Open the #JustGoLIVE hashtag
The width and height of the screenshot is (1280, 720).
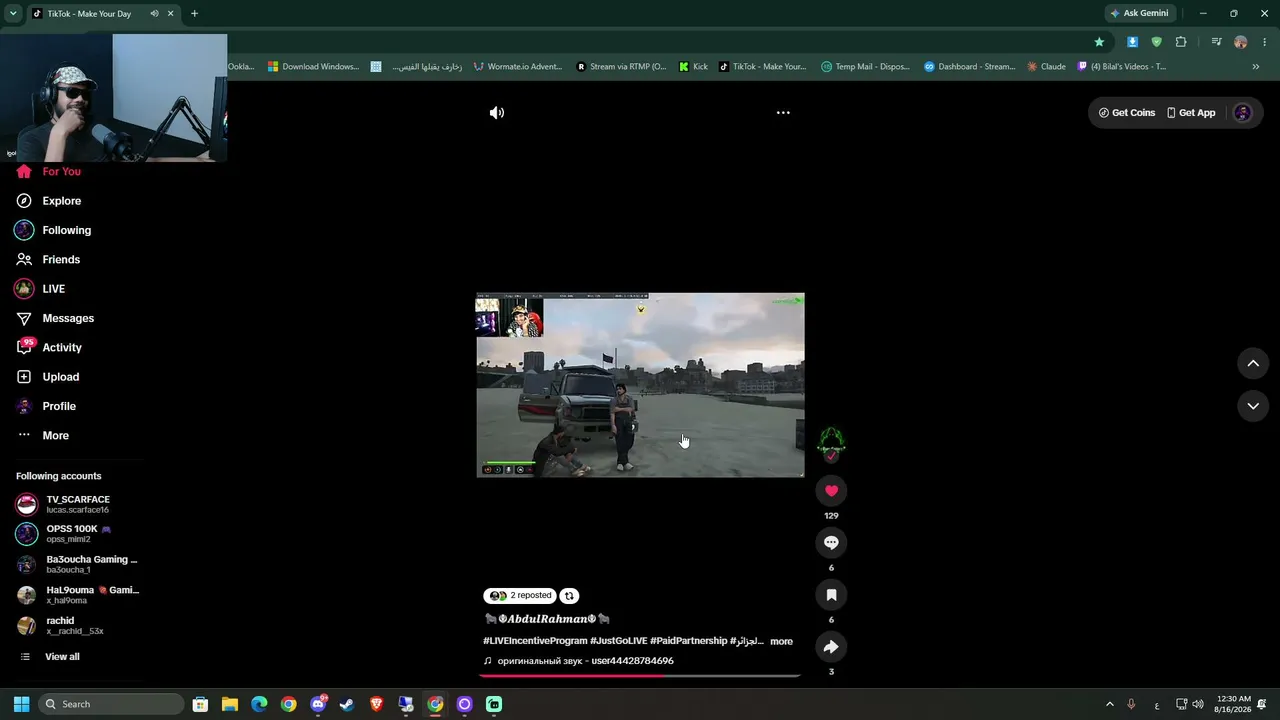tap(619, 641)
